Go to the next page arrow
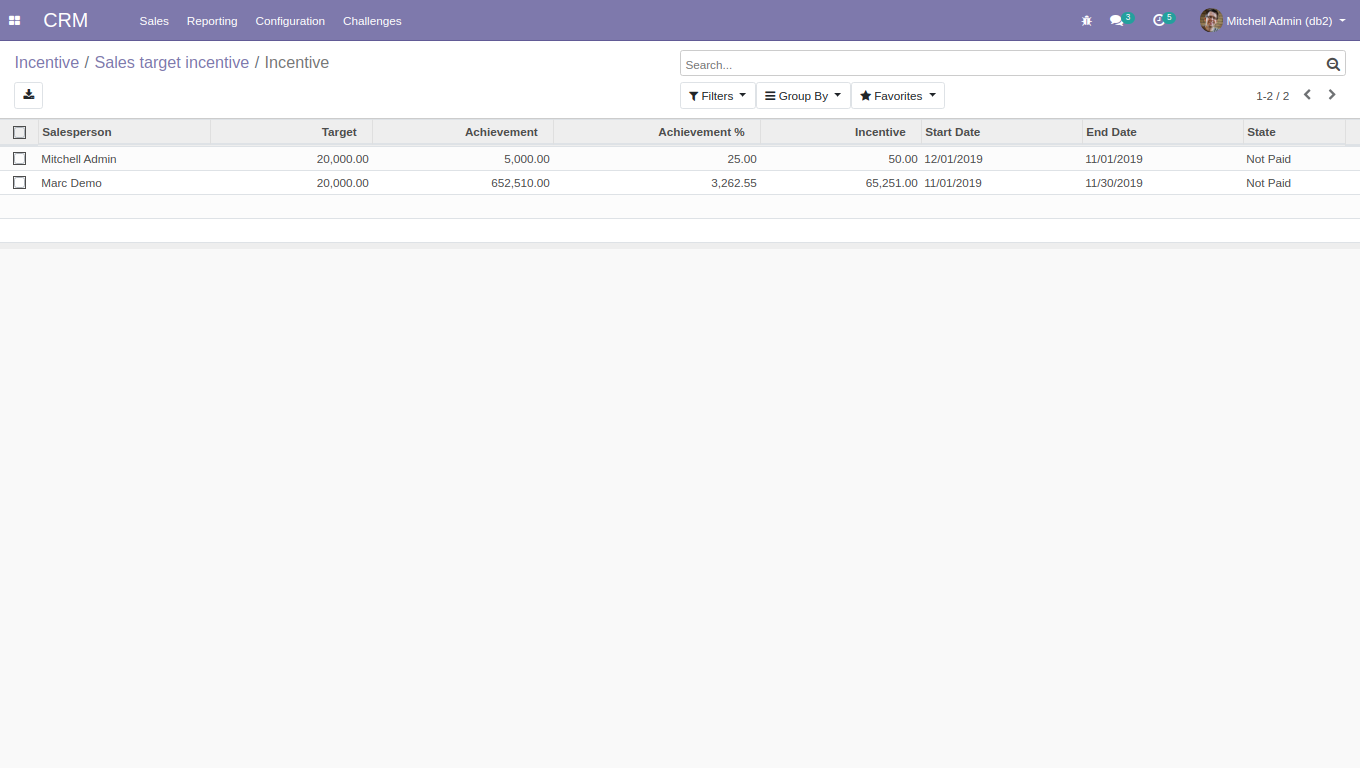 1332,95
